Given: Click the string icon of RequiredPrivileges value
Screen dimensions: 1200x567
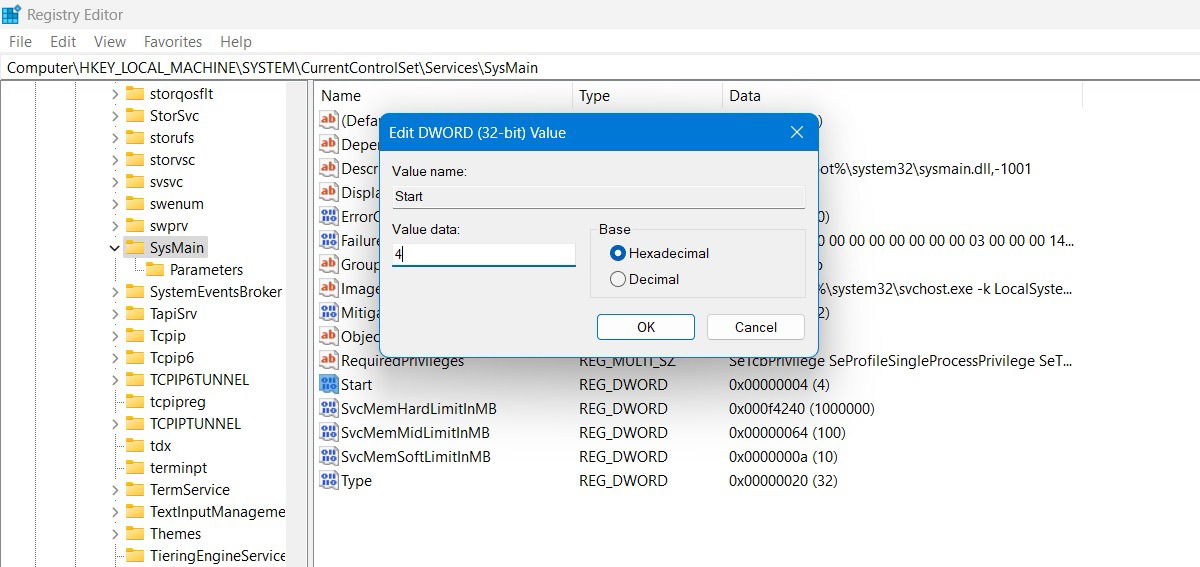Looking at the screenshot, I should (x=328, y=360).
